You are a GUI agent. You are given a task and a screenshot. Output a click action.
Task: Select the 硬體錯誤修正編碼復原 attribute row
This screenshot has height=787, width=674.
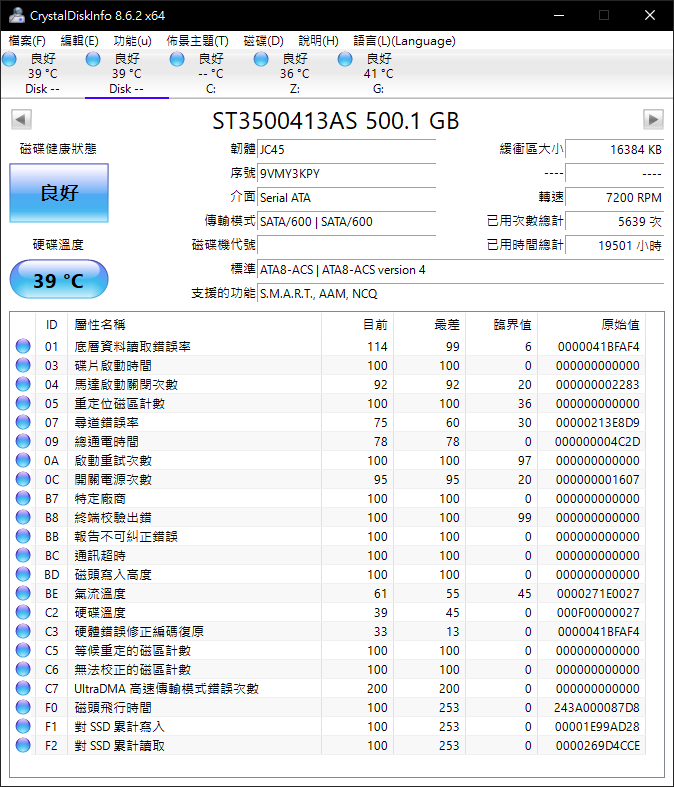[x=329, y=631]
